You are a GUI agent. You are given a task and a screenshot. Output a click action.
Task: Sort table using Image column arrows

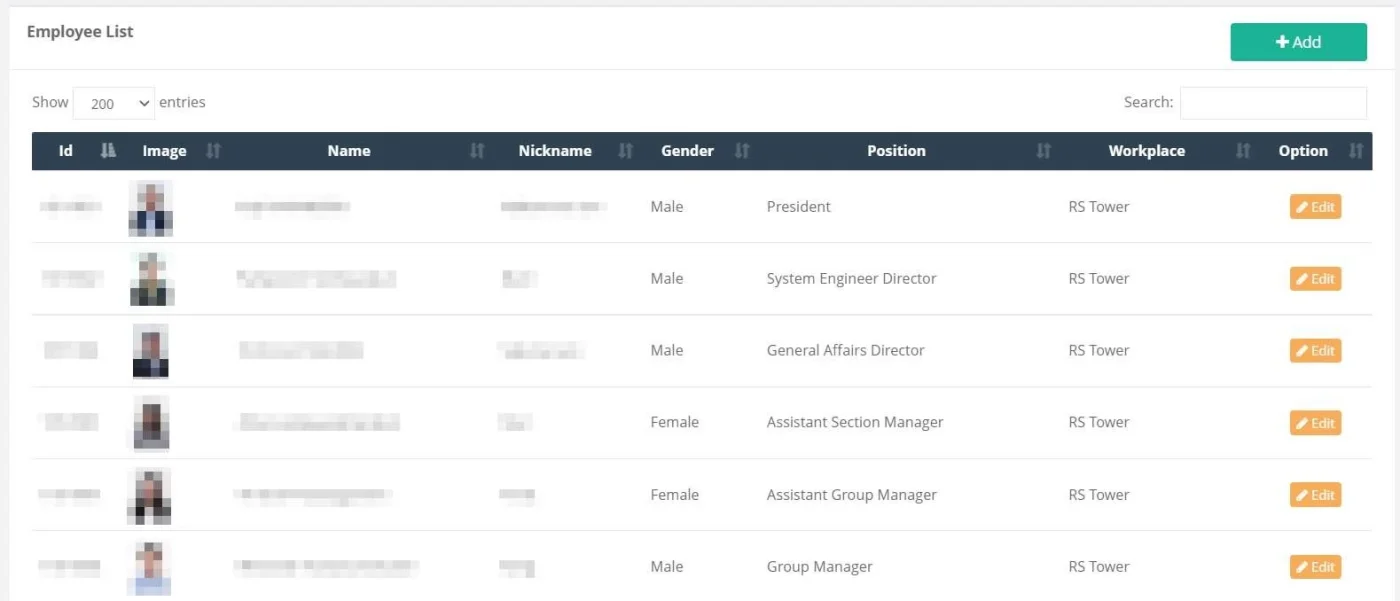pos(213,151)
